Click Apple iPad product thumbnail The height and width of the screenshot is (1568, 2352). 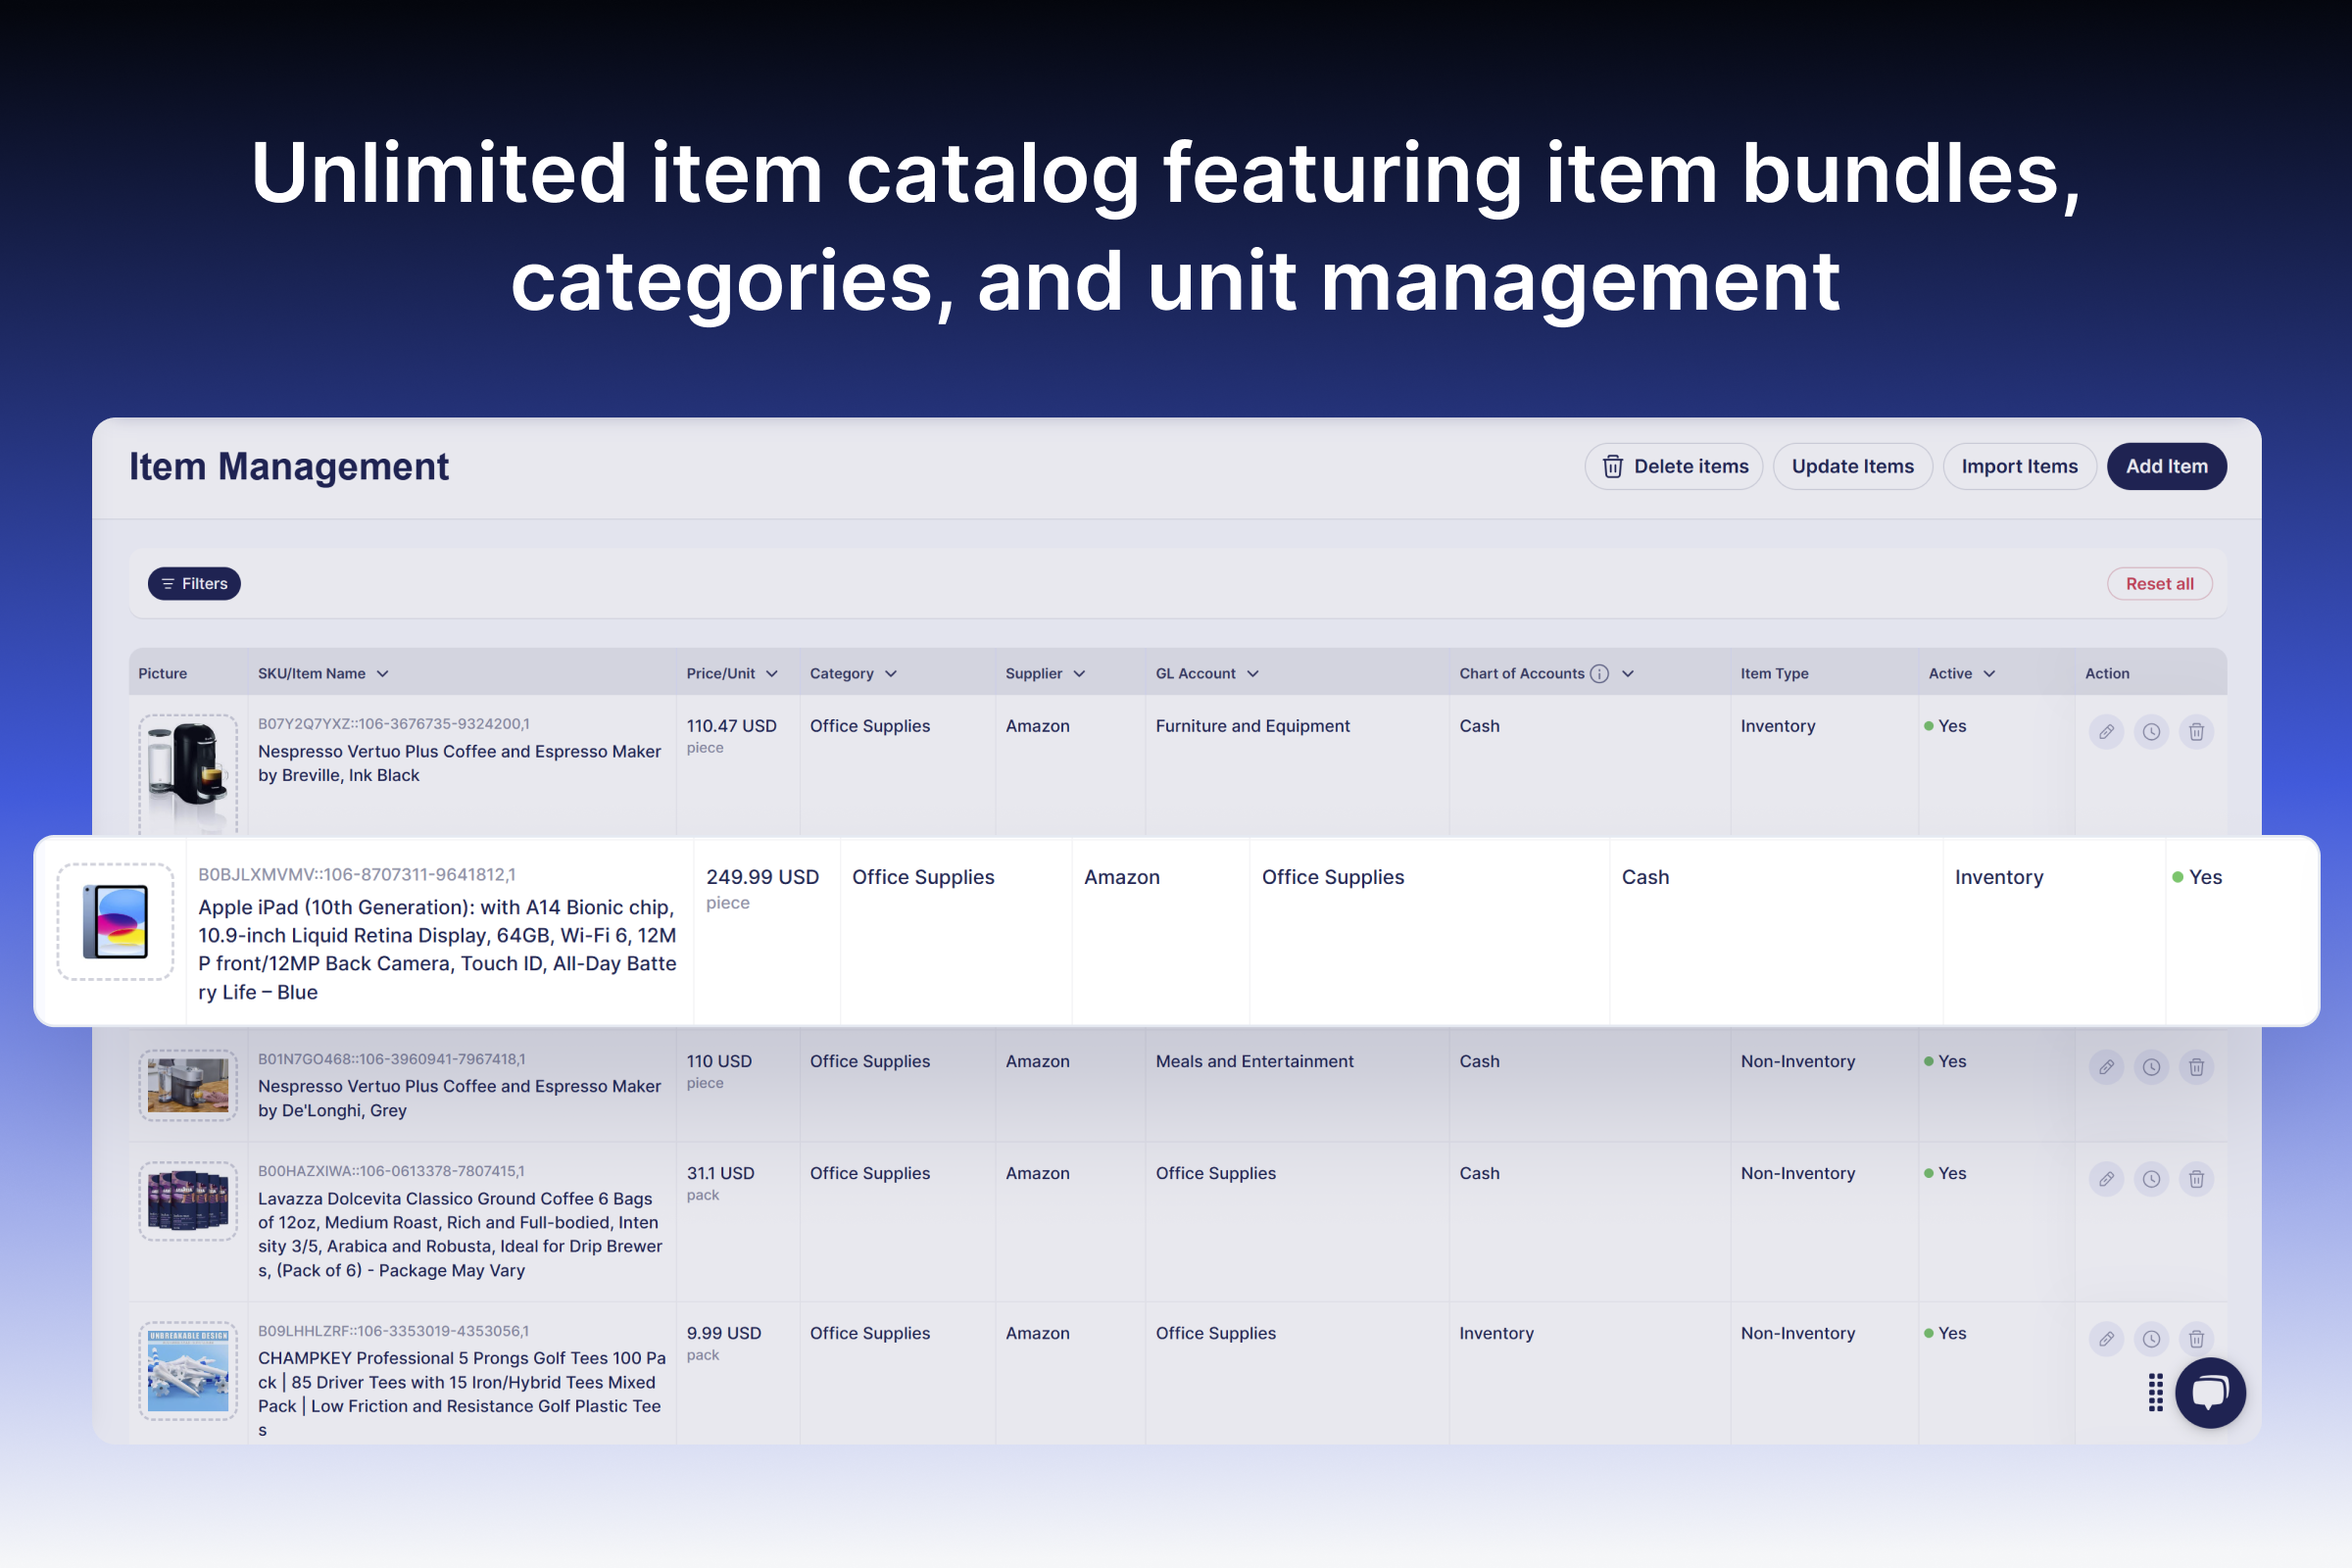click(116, 921)
